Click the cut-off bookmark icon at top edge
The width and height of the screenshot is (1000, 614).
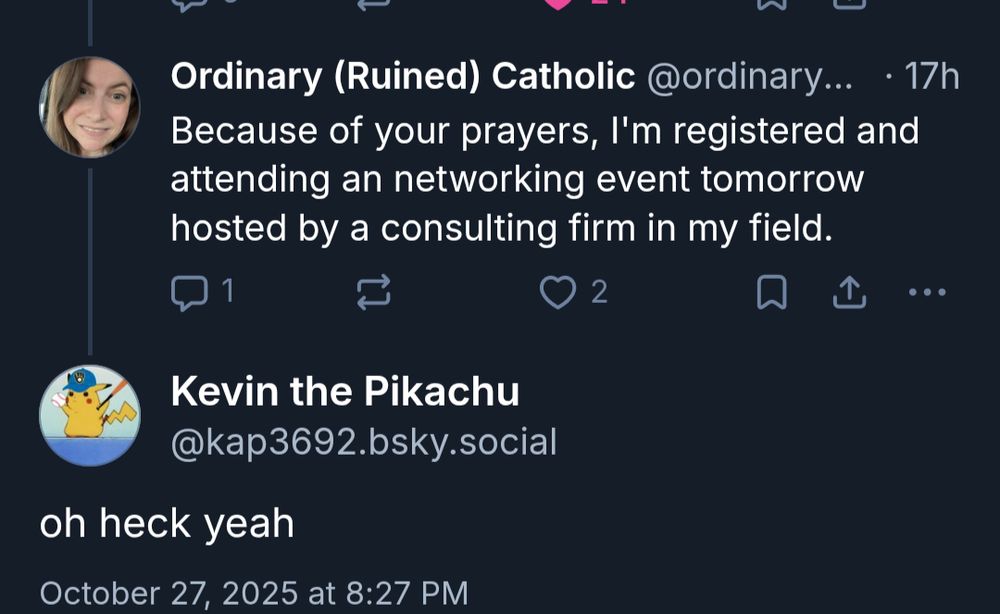coord(770,3)
